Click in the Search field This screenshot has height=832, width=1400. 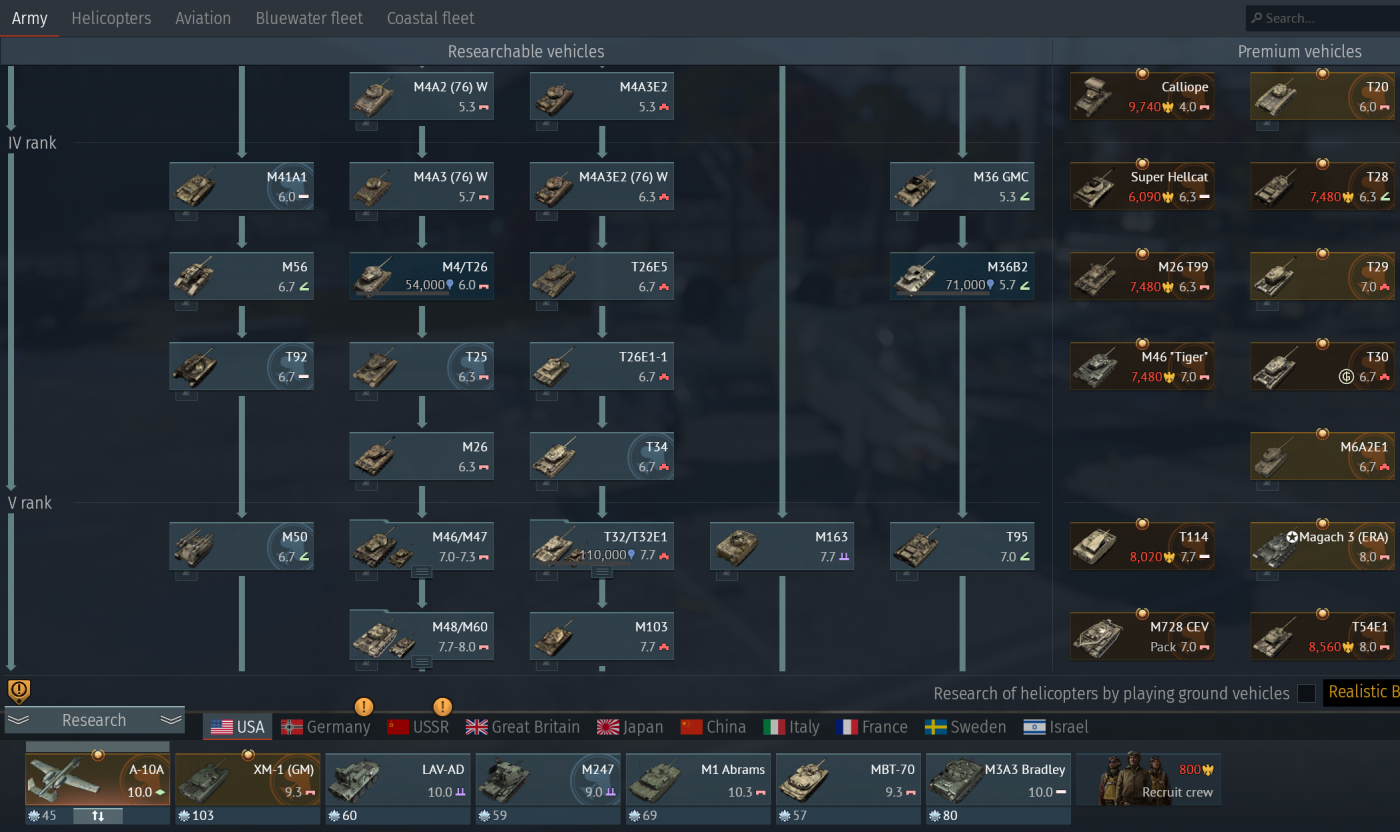point(1322,18)
